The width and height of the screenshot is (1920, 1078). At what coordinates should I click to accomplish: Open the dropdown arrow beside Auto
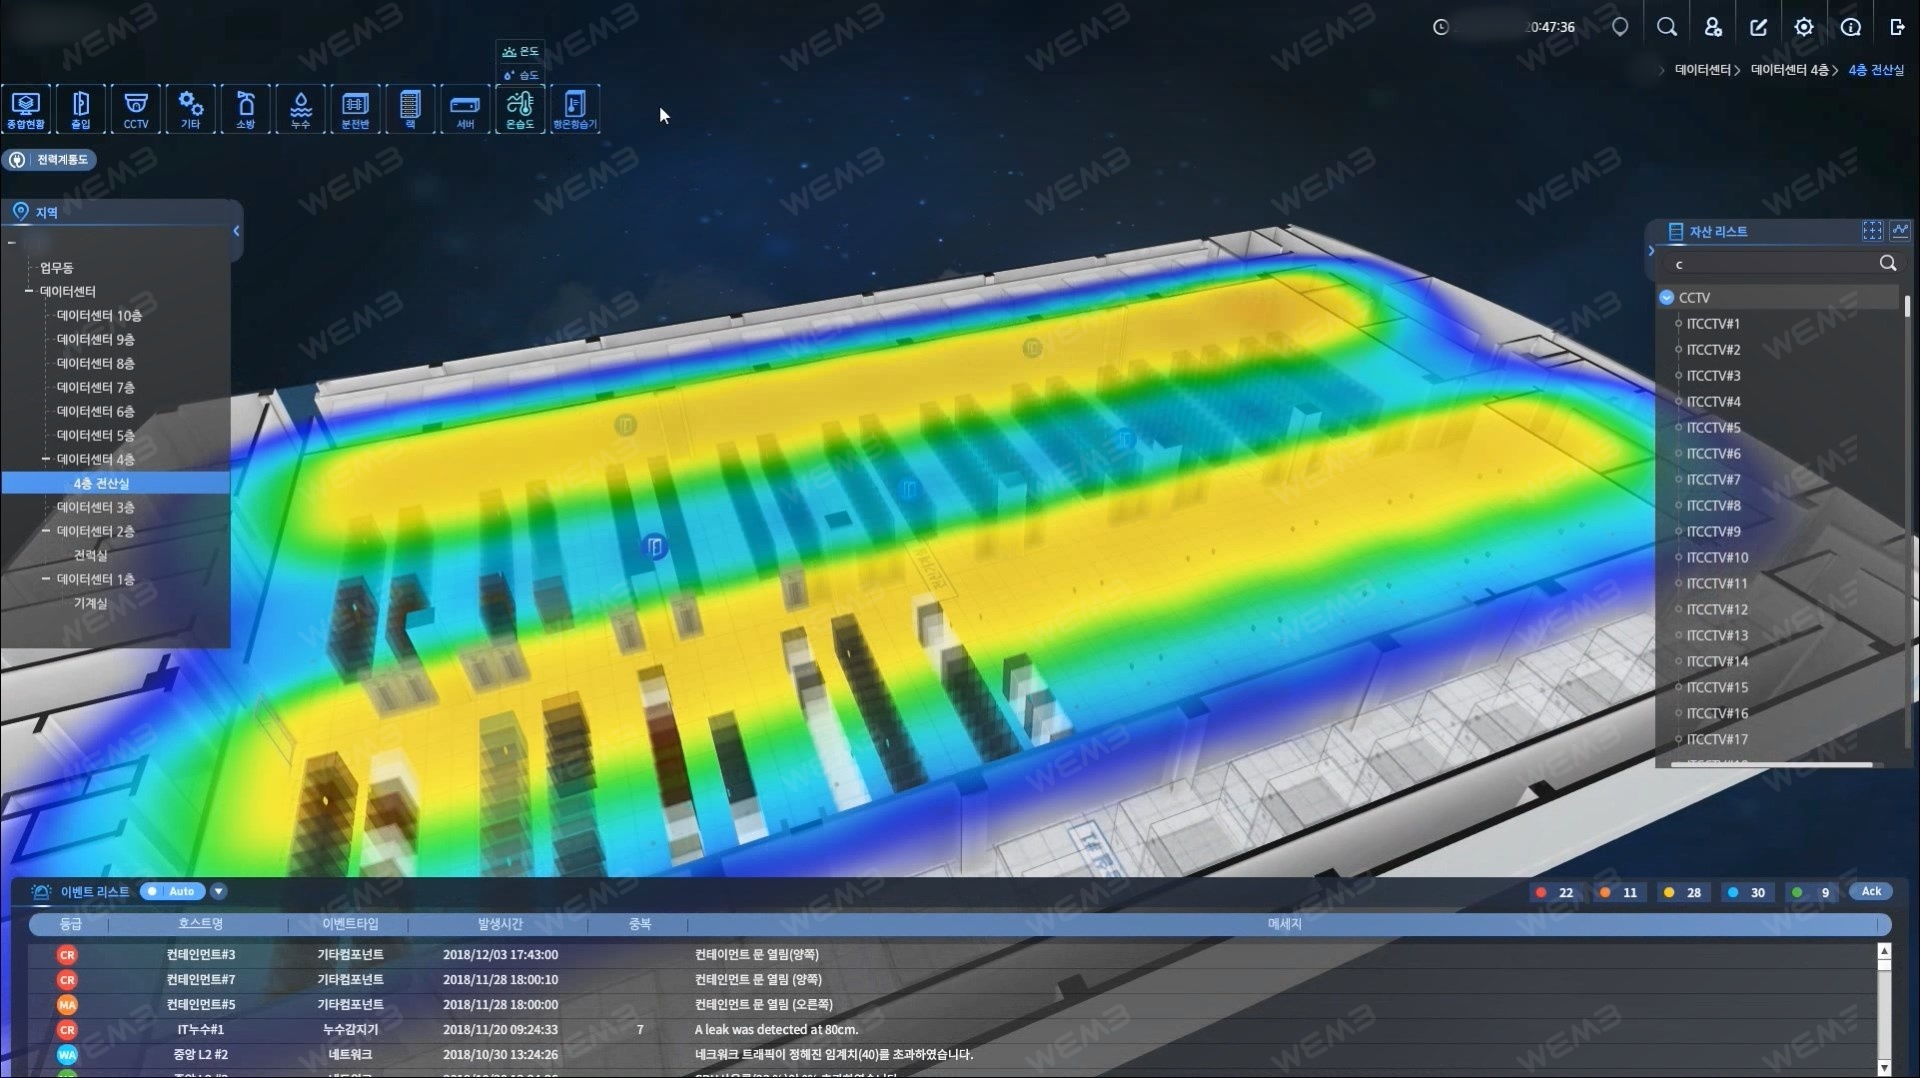pyautogui.click(x=218, y=891)
